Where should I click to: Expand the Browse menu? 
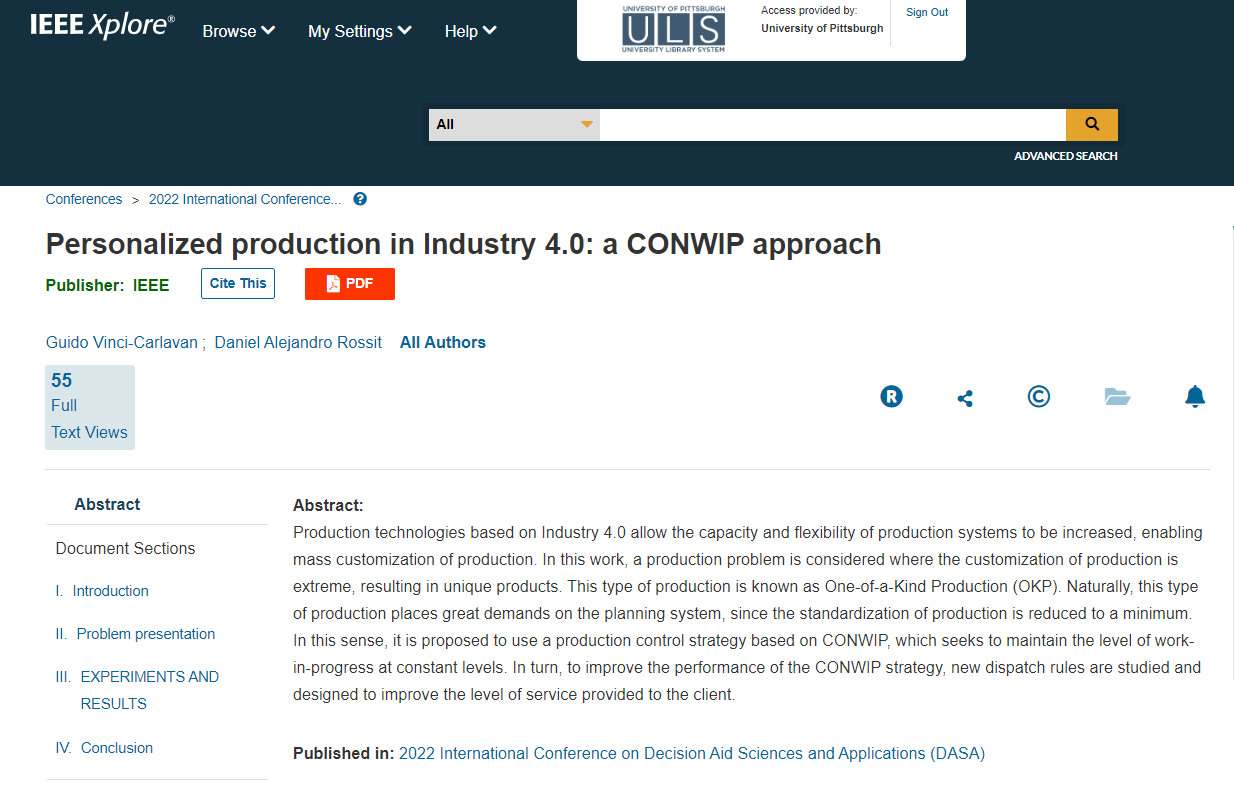tap(238, 31)
